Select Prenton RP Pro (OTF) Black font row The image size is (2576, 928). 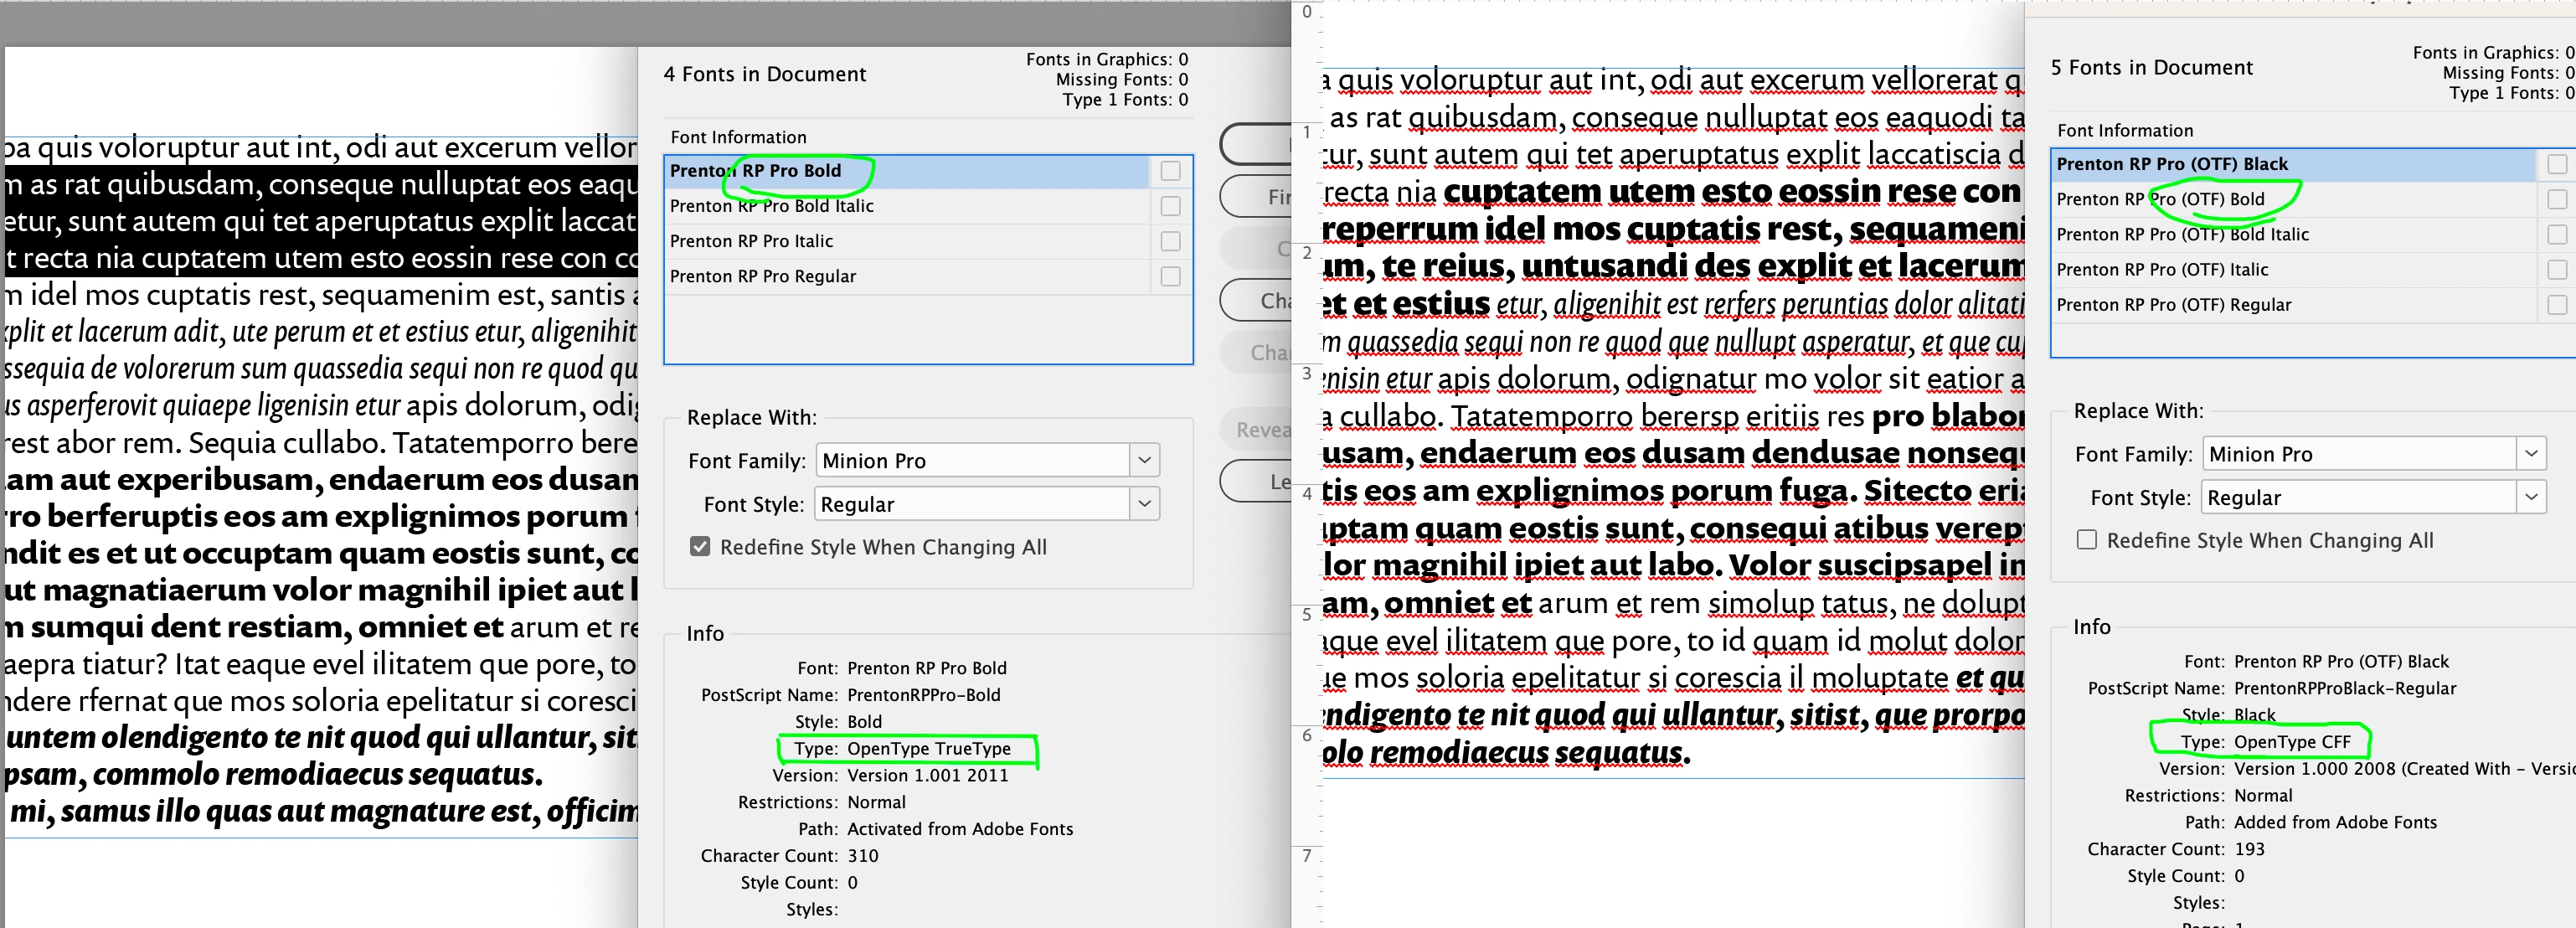2171,164
